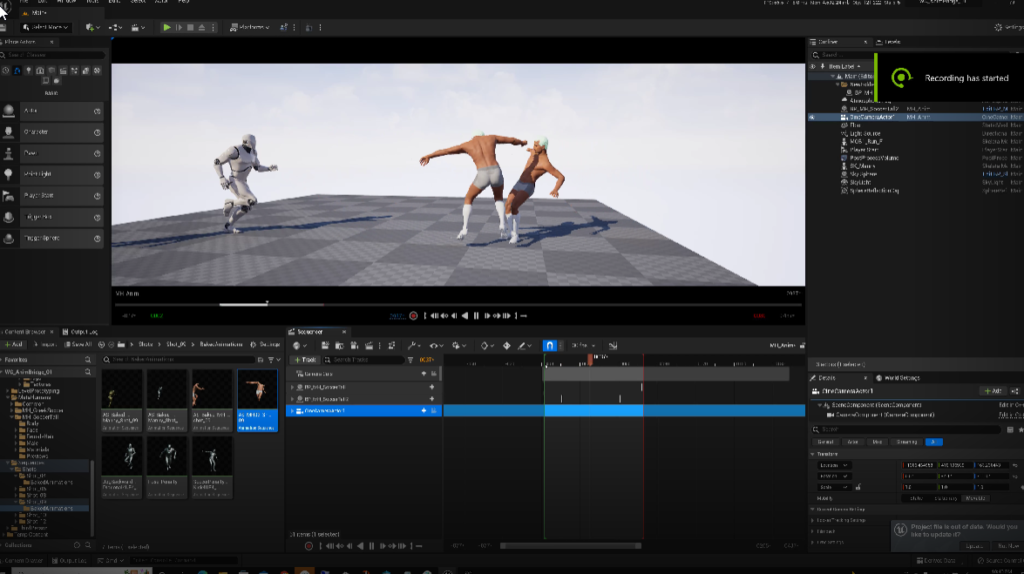Click the Add Track button in Sequencer
The image size is (1024, 574).
[304, 359]
